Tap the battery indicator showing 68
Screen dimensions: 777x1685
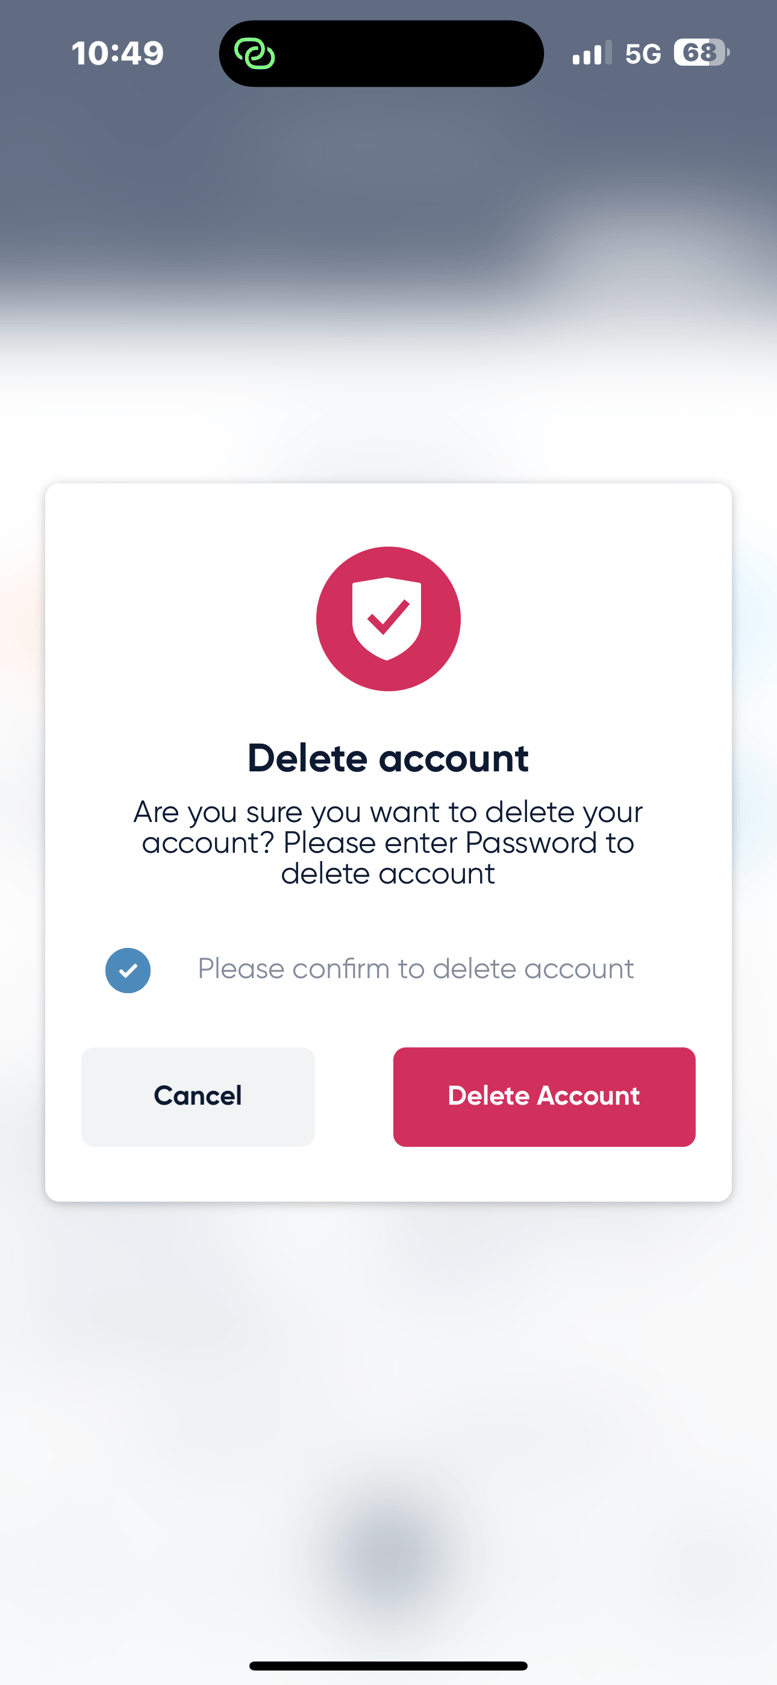[700, 53]
